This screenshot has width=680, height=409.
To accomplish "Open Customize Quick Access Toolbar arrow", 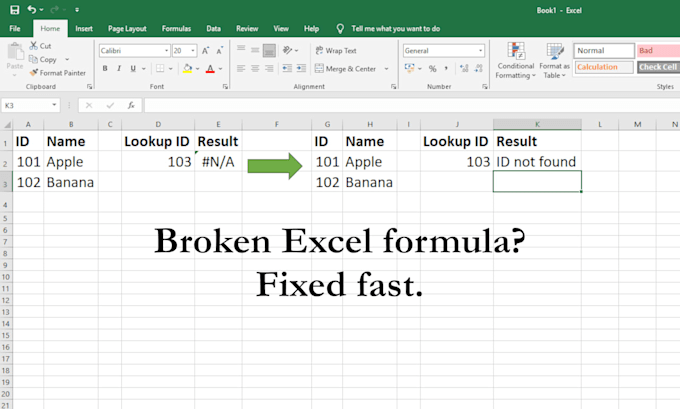I will [x=77, y=10].
